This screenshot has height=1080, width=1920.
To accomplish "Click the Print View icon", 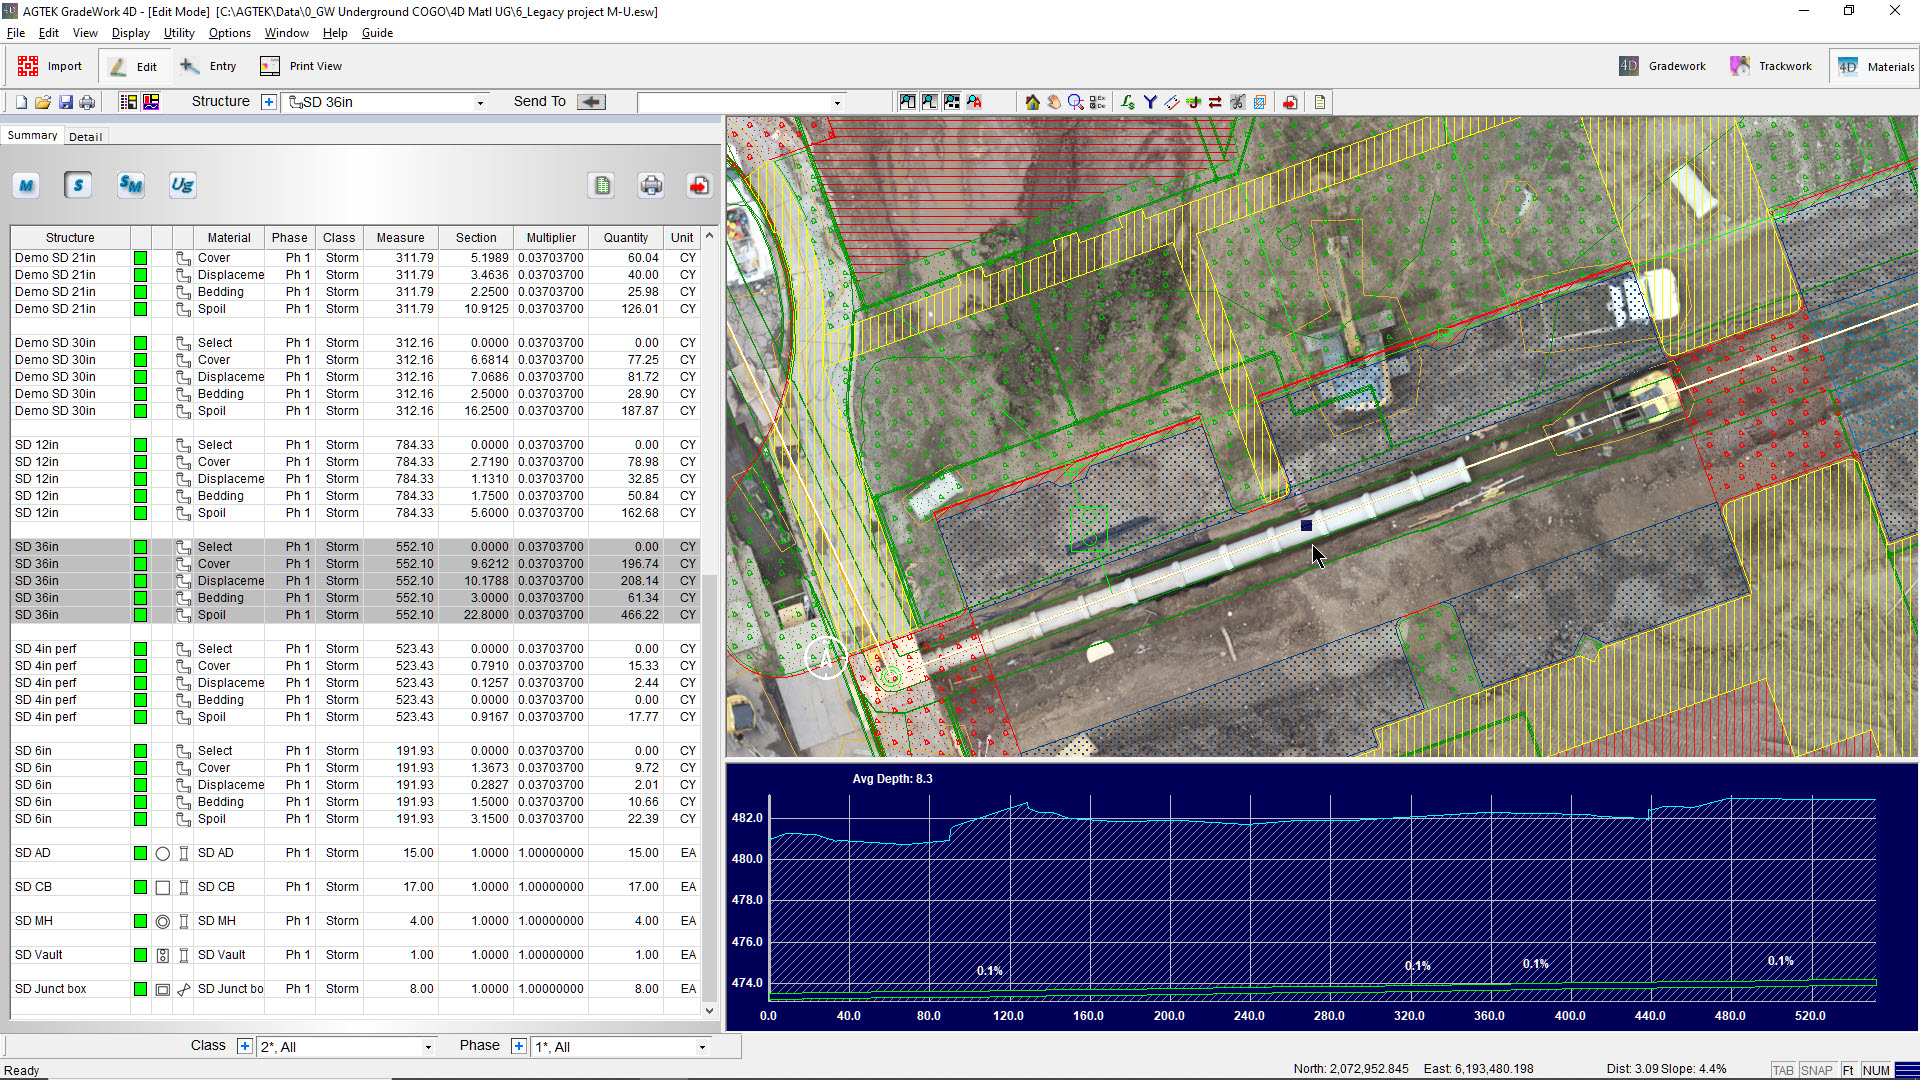I will pyautogui.click(x=270, y=66).
